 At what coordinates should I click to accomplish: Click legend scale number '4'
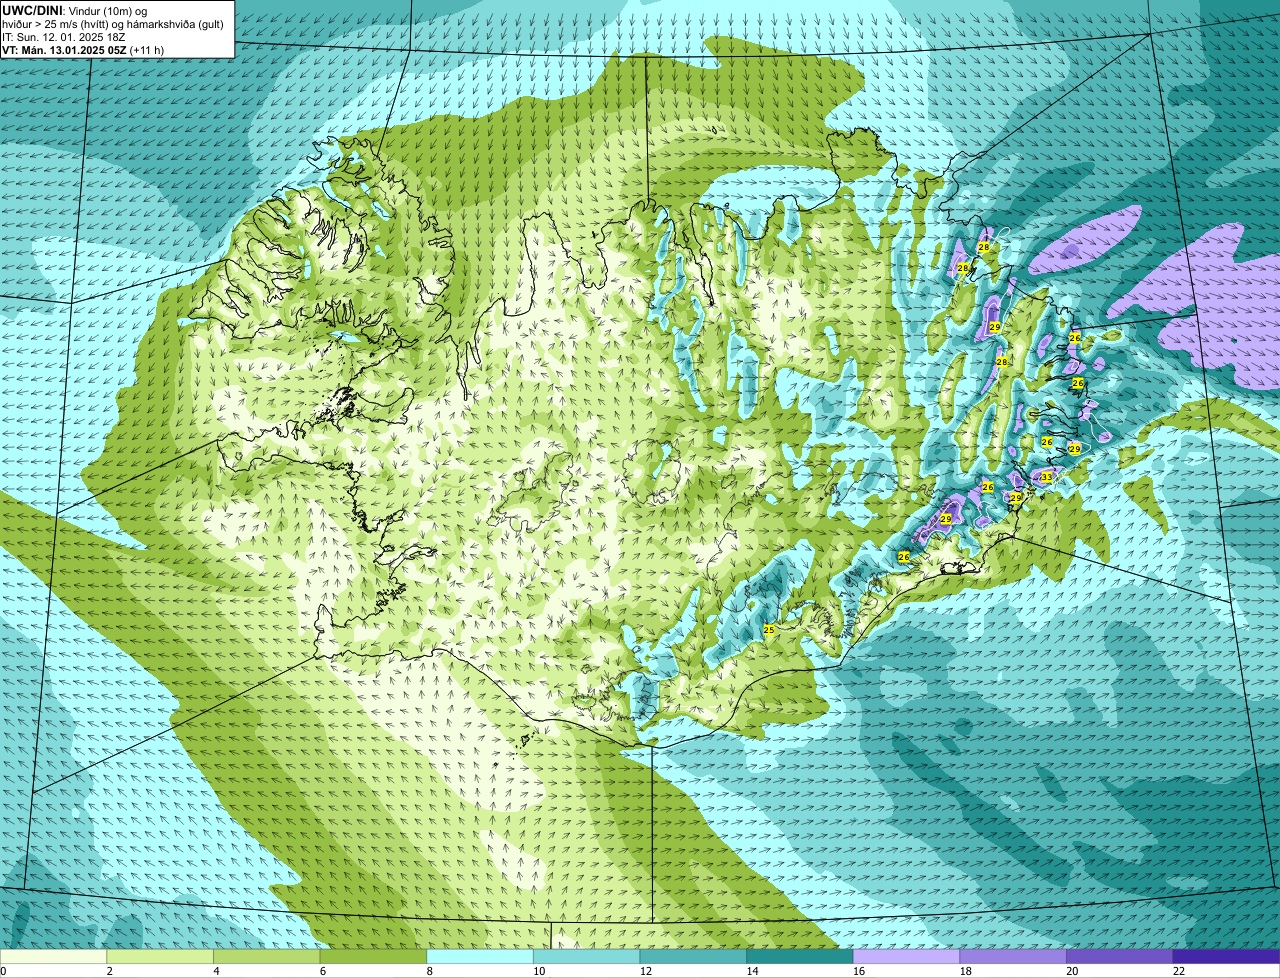[x=216, y=971]
